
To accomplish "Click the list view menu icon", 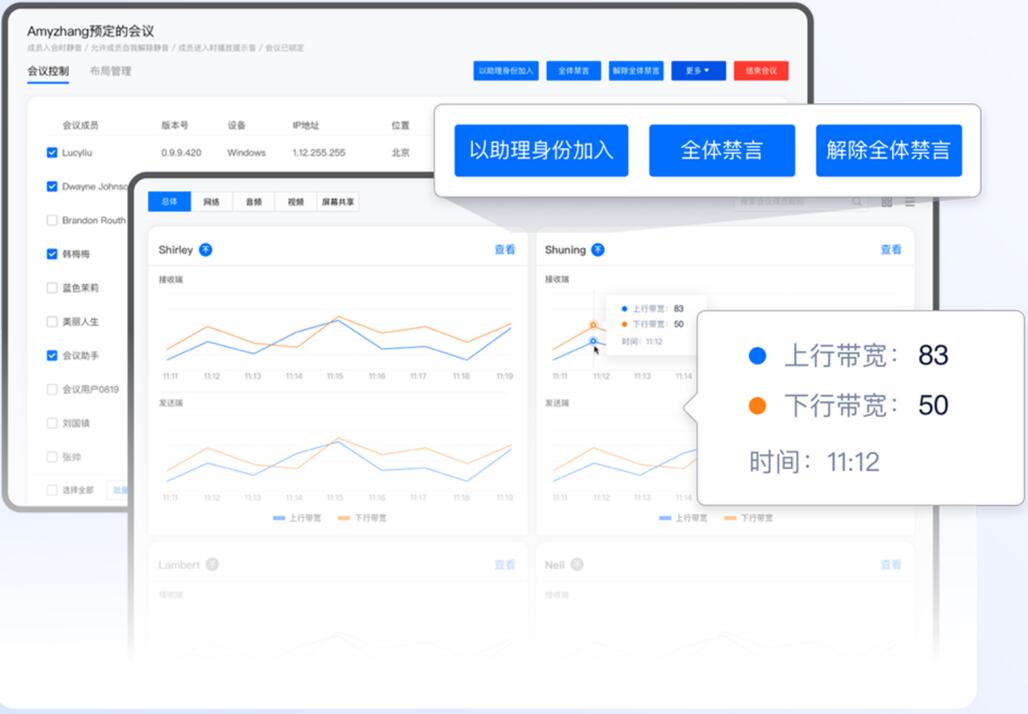I will click(910, 202).
